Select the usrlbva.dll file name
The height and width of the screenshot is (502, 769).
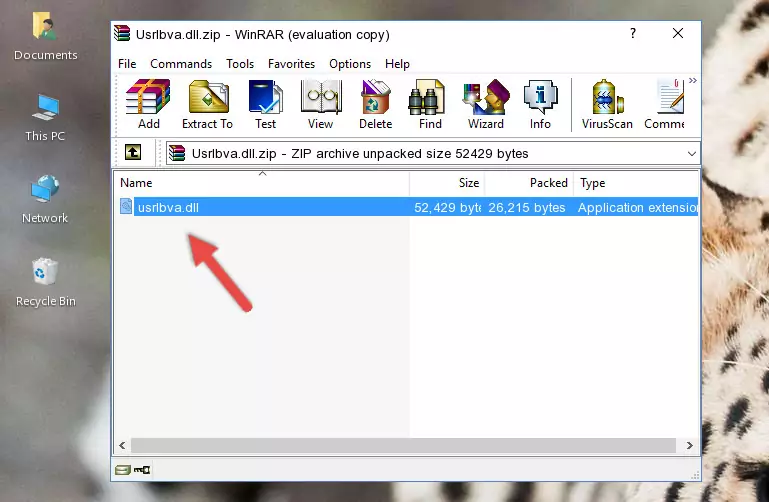tap(168, 207)
